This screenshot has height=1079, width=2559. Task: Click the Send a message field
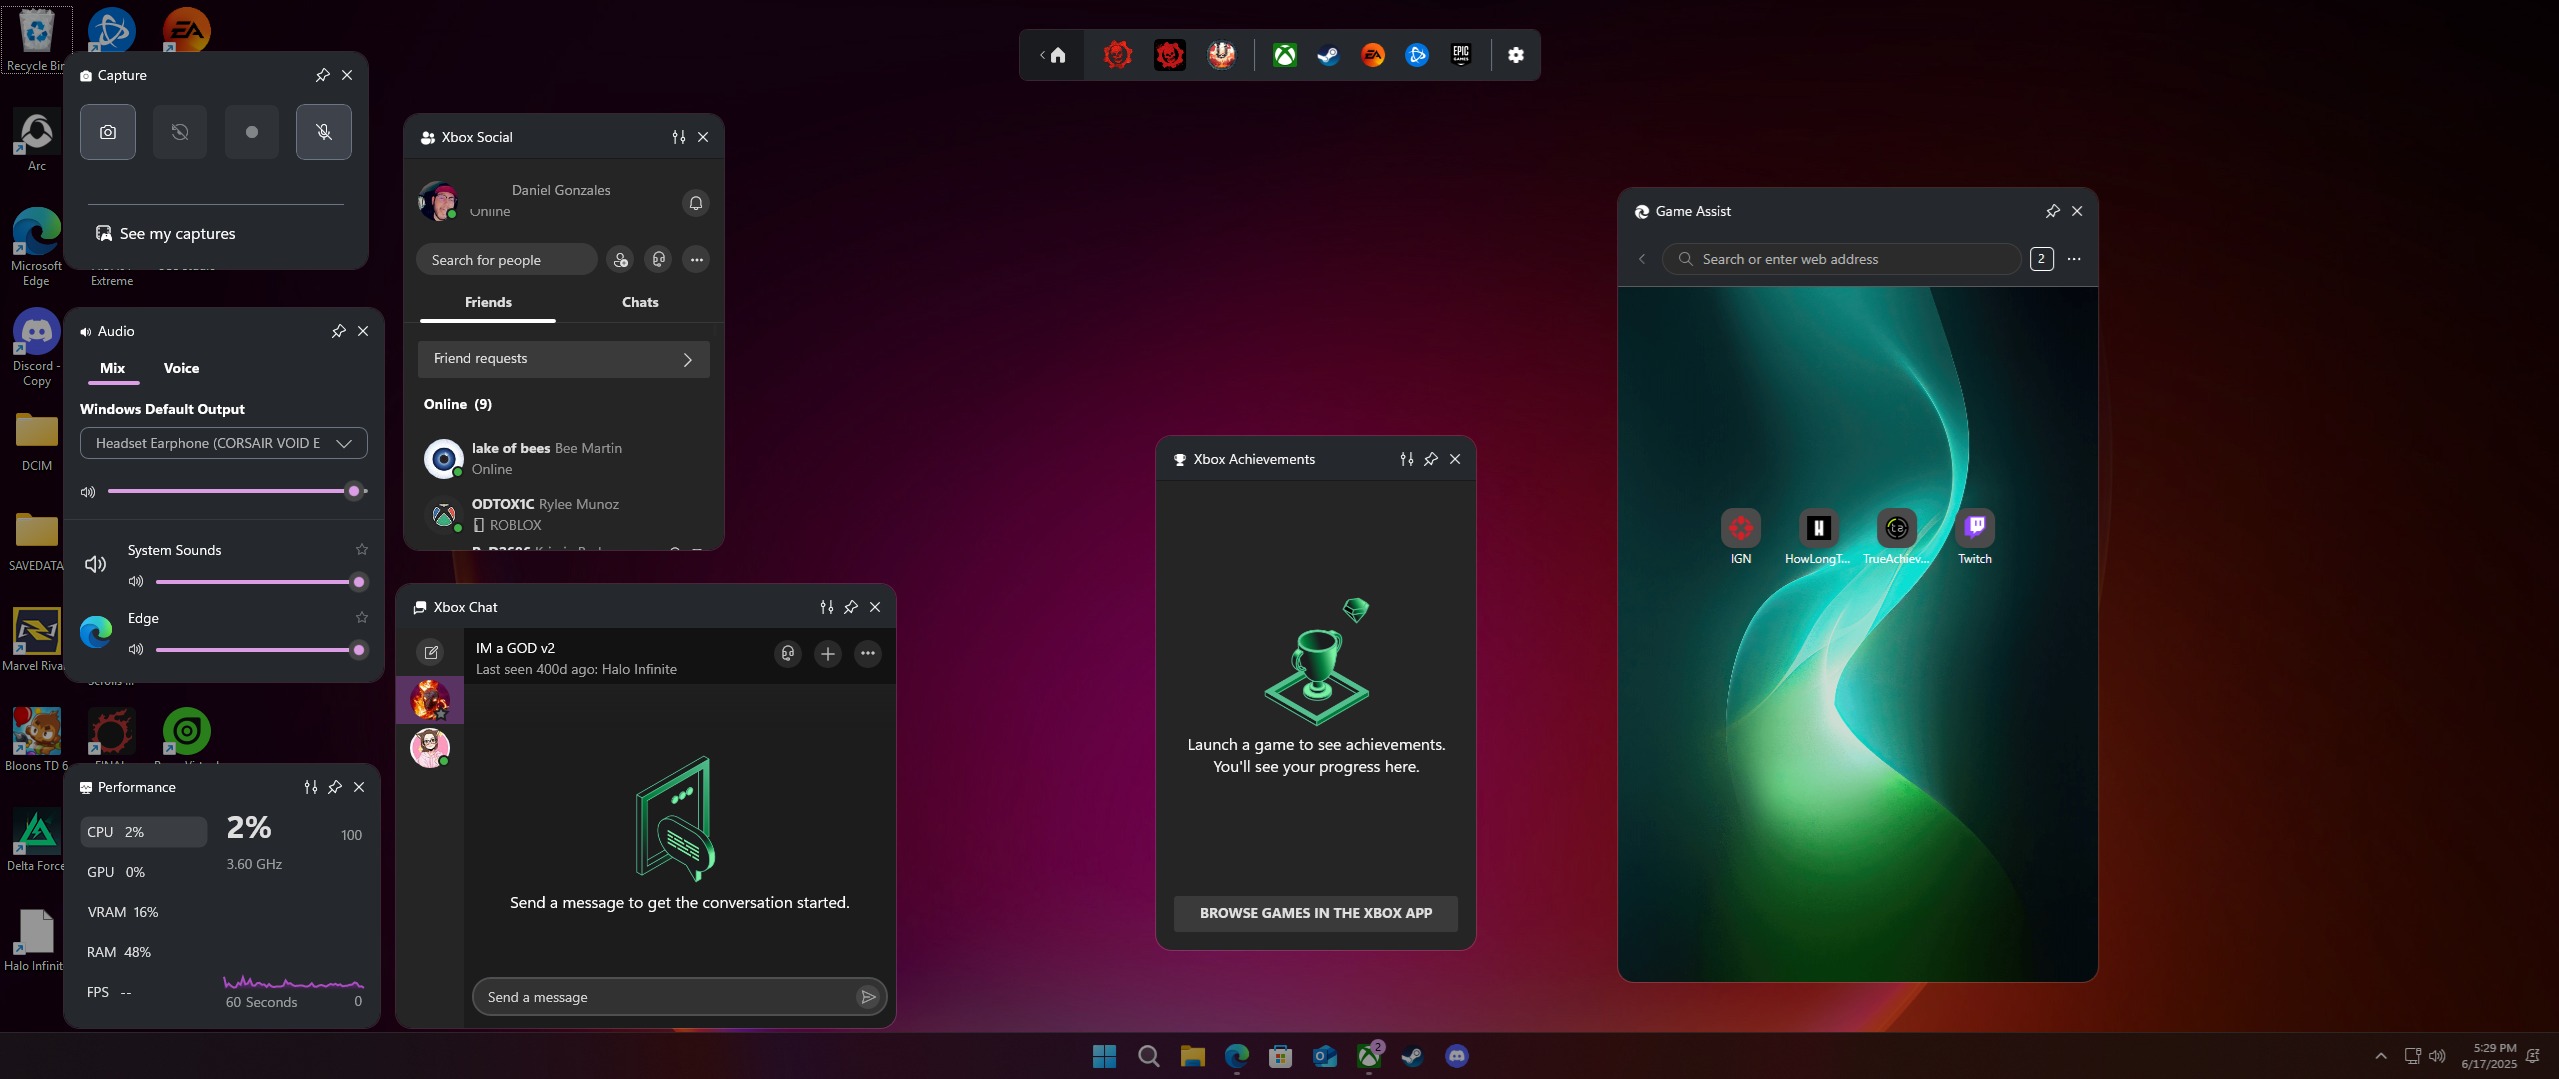pyautogui.click(x=664, y=997)
